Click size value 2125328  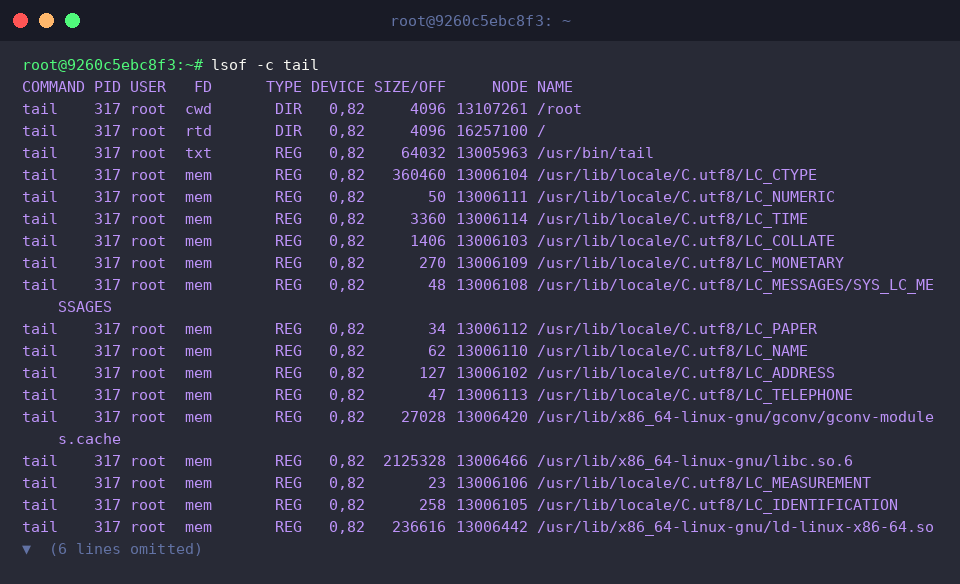[x=414, y=462]
